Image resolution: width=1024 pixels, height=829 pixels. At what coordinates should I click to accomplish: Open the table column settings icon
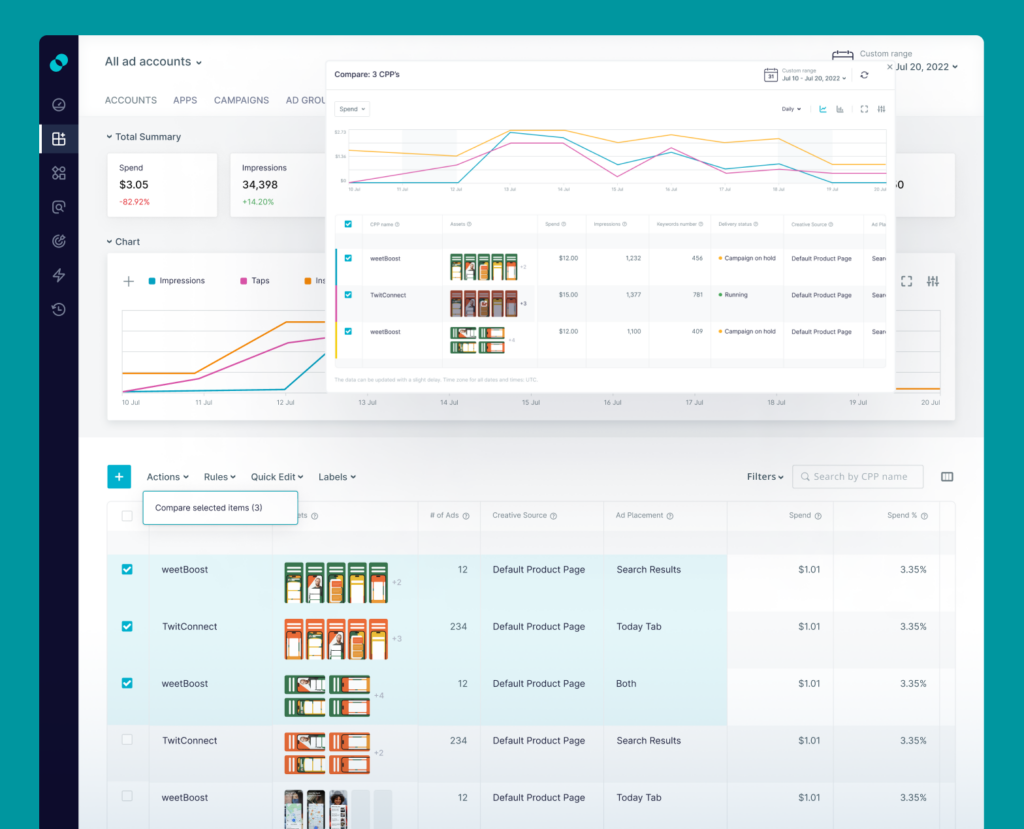tap(947, 477)
